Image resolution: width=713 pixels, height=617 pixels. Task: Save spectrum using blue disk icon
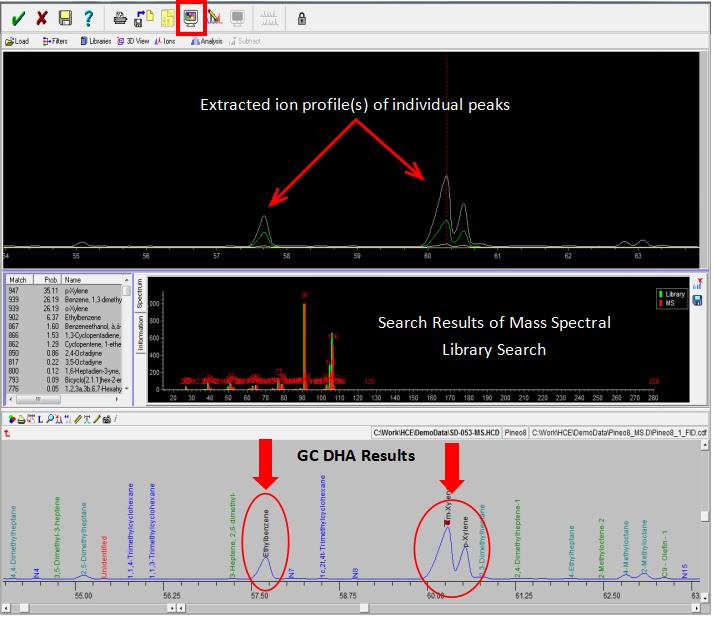tap(696, 301)
